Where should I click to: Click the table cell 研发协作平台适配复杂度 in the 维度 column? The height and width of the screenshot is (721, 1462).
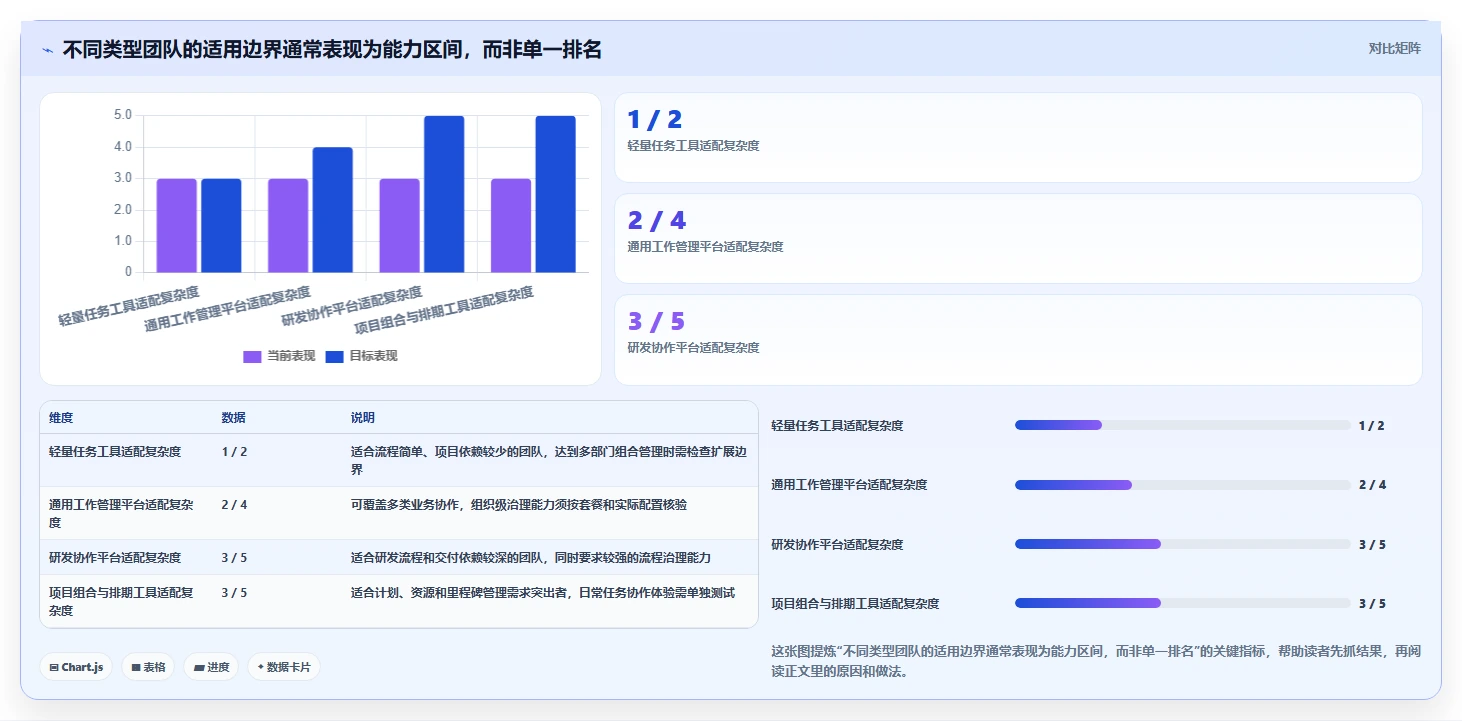pos(115,558)
